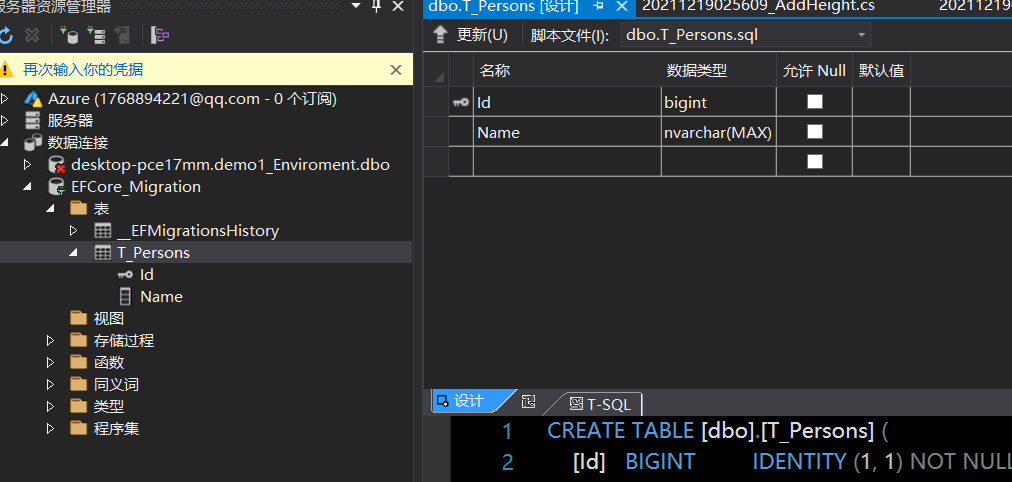Toggle Allow Null for Name row
1012x482 pixels.
tap(815, 131)
